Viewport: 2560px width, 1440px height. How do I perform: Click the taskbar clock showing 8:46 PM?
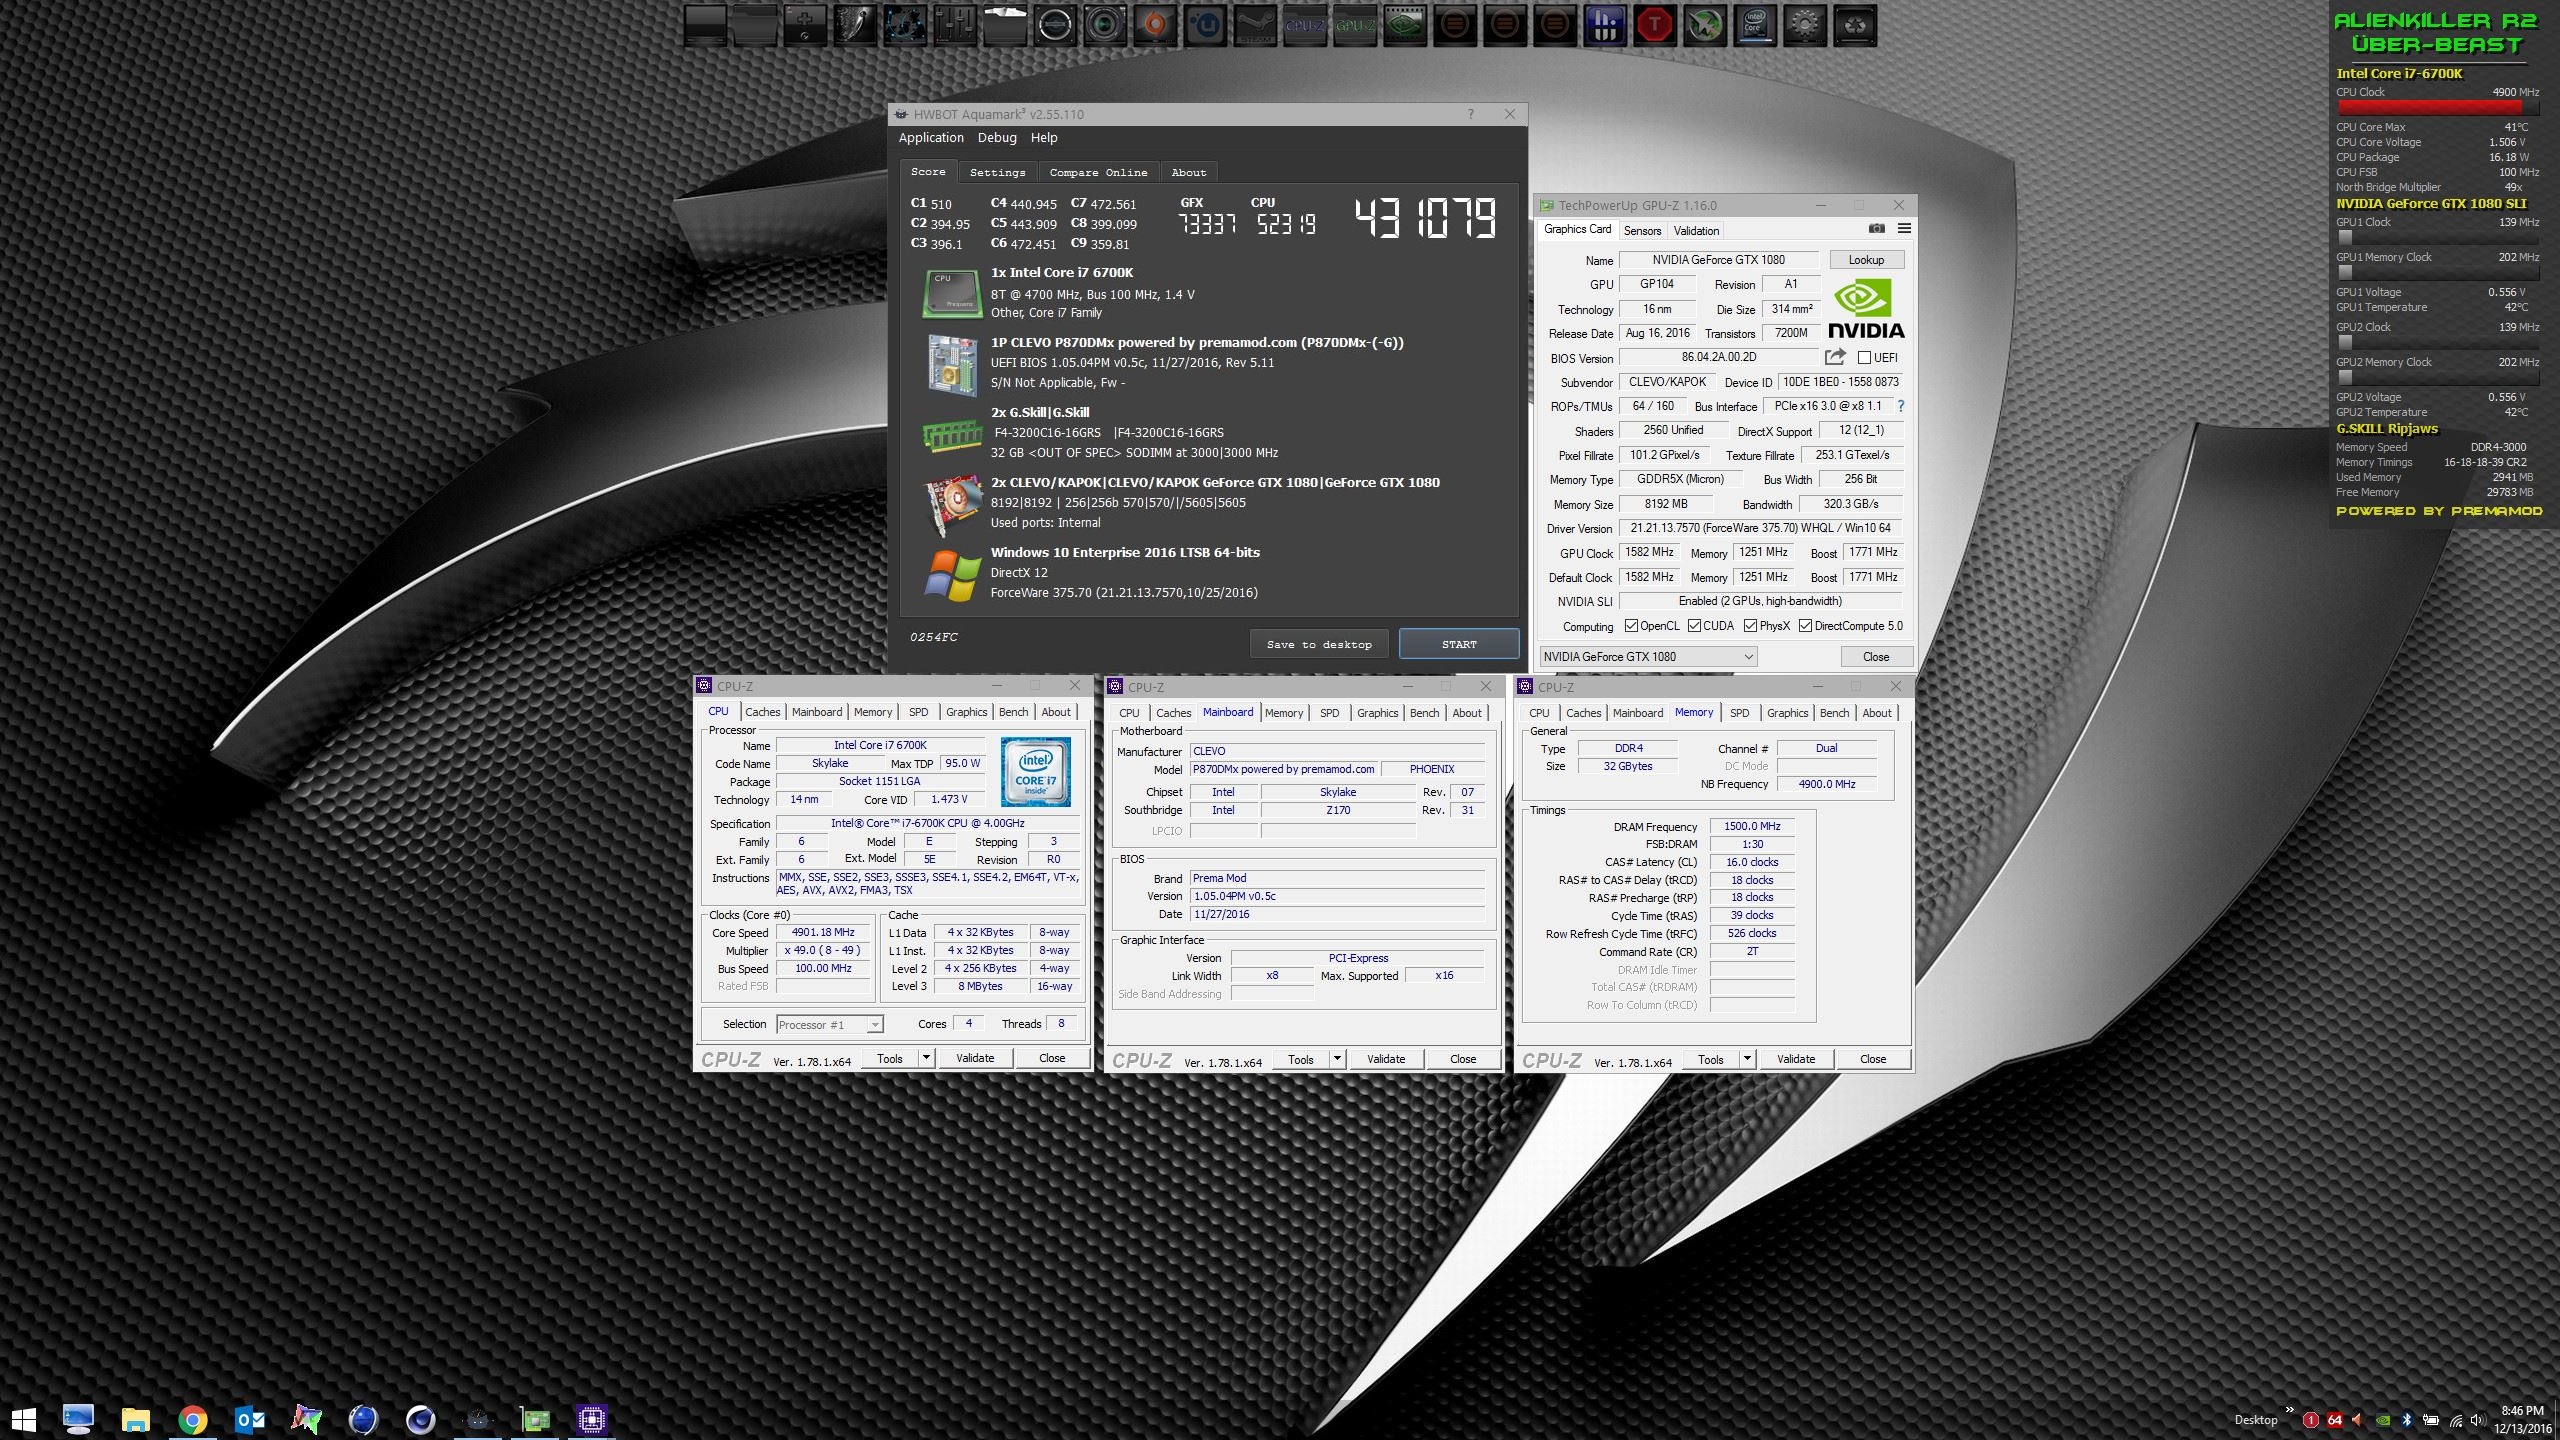point(2522,1420)
